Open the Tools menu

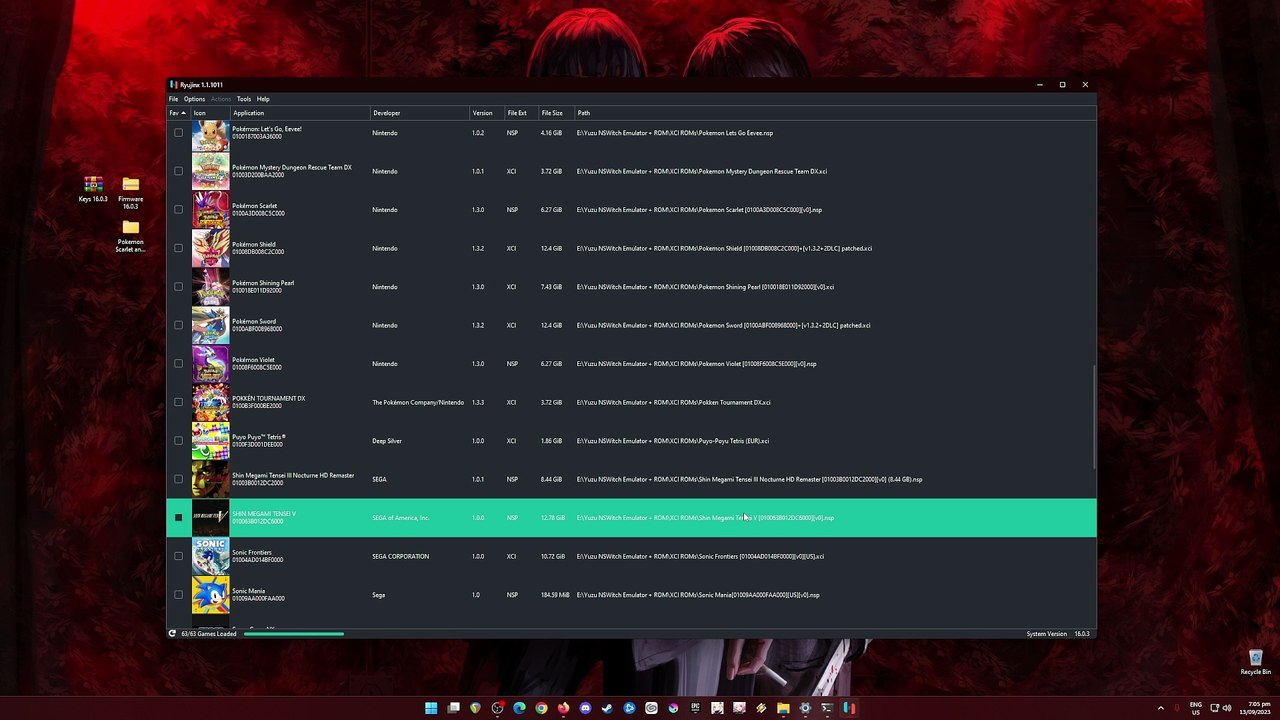click(x=244, y=99)
